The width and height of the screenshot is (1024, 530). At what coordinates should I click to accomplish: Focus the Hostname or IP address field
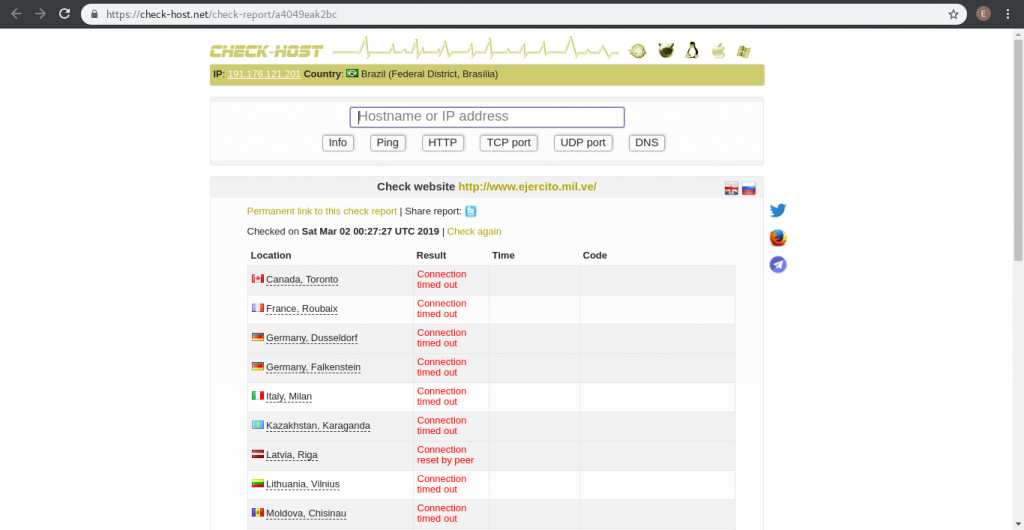(x=487, y=117)
